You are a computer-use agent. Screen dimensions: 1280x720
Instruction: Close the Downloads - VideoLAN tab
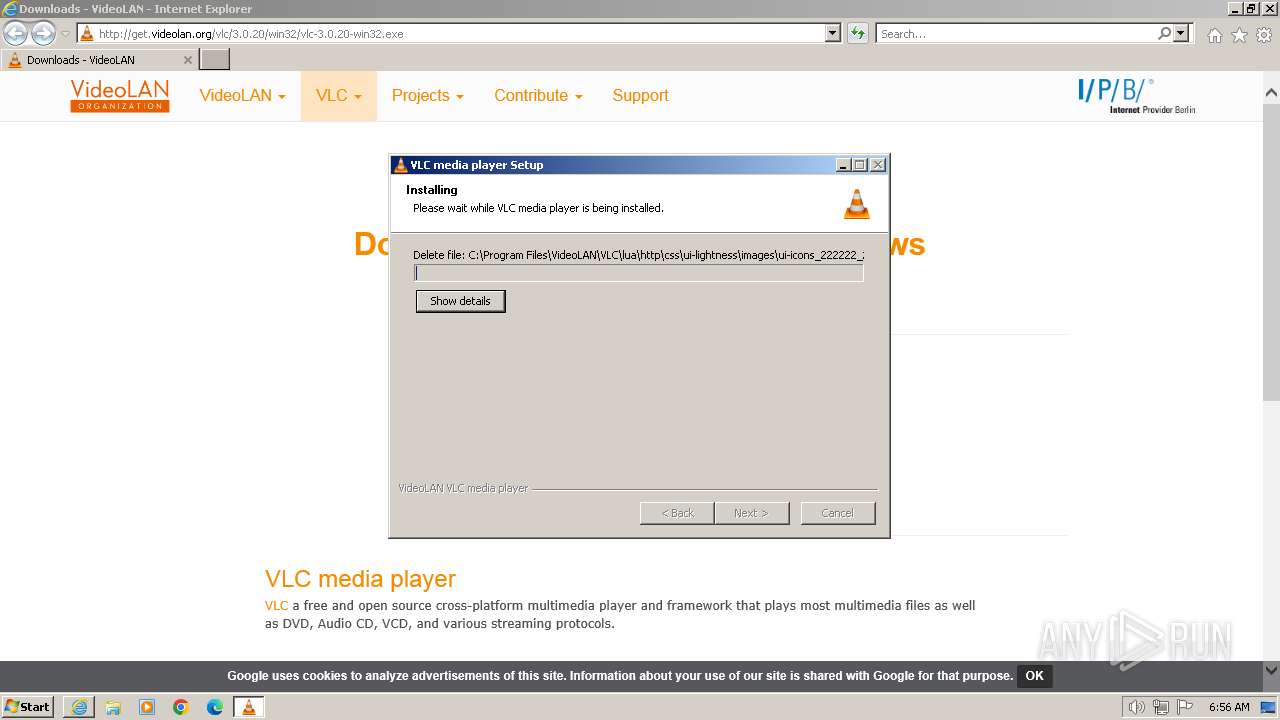click(187, 60)
